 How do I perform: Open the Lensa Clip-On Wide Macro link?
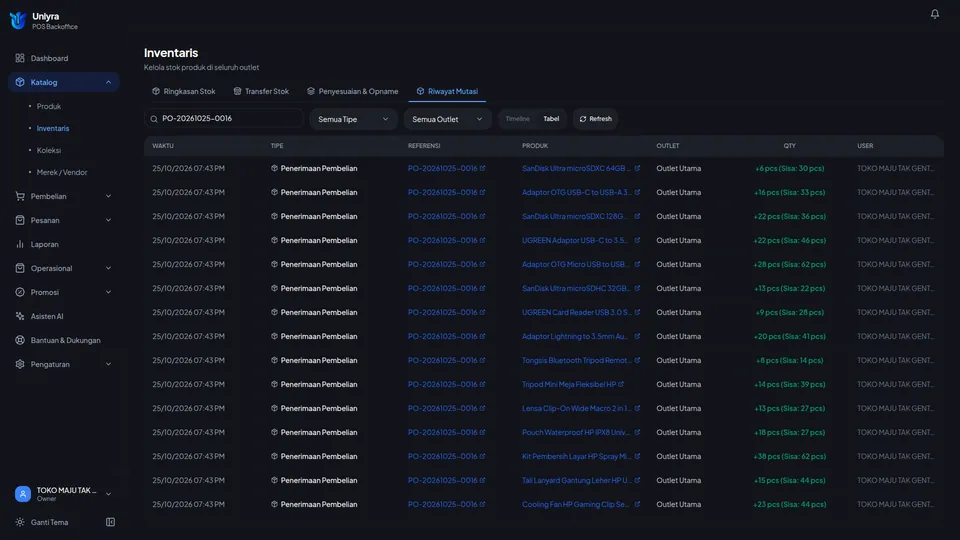click(x=576, y=408)
